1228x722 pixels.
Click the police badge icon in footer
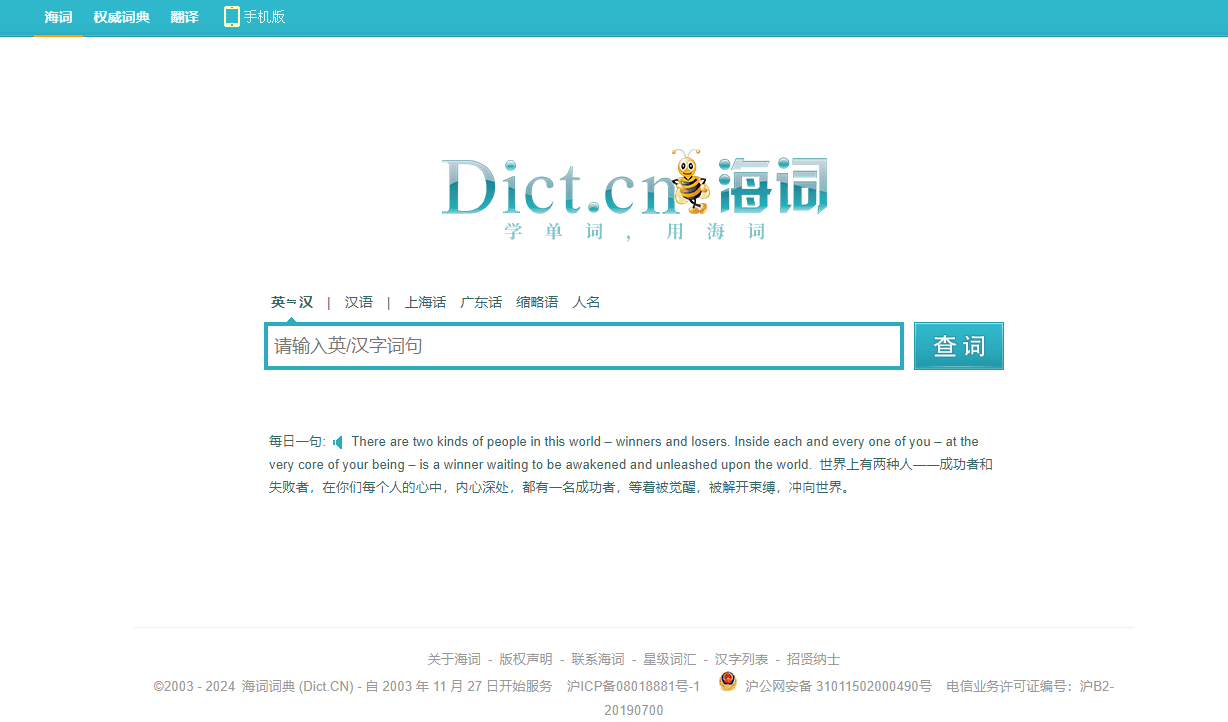click(727, 682)
